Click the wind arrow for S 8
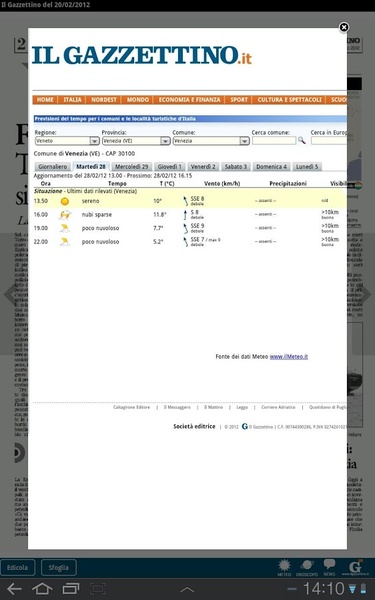375x600 pixels. [186, 215]
